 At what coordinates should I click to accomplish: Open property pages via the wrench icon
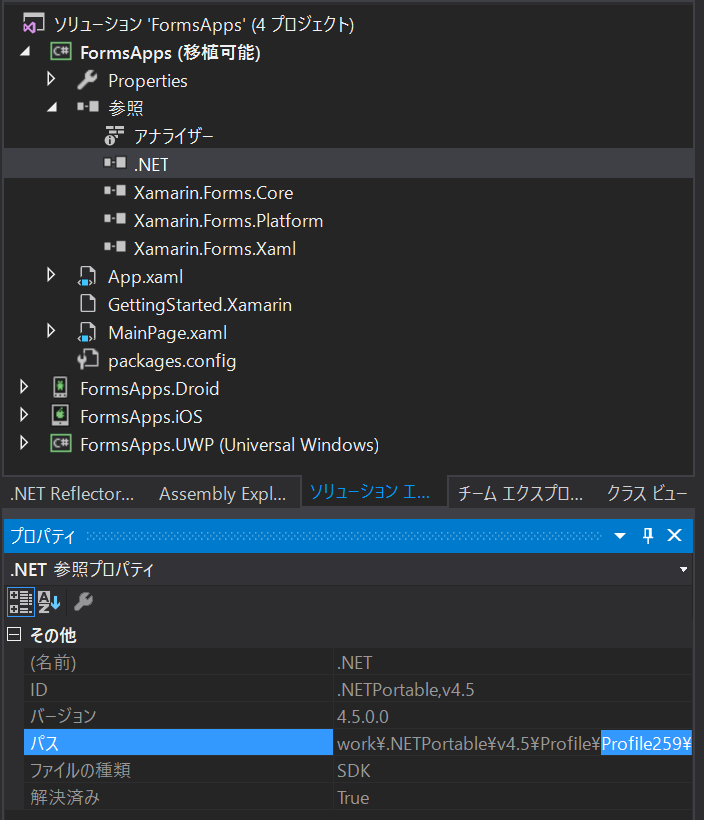(84, 601)
